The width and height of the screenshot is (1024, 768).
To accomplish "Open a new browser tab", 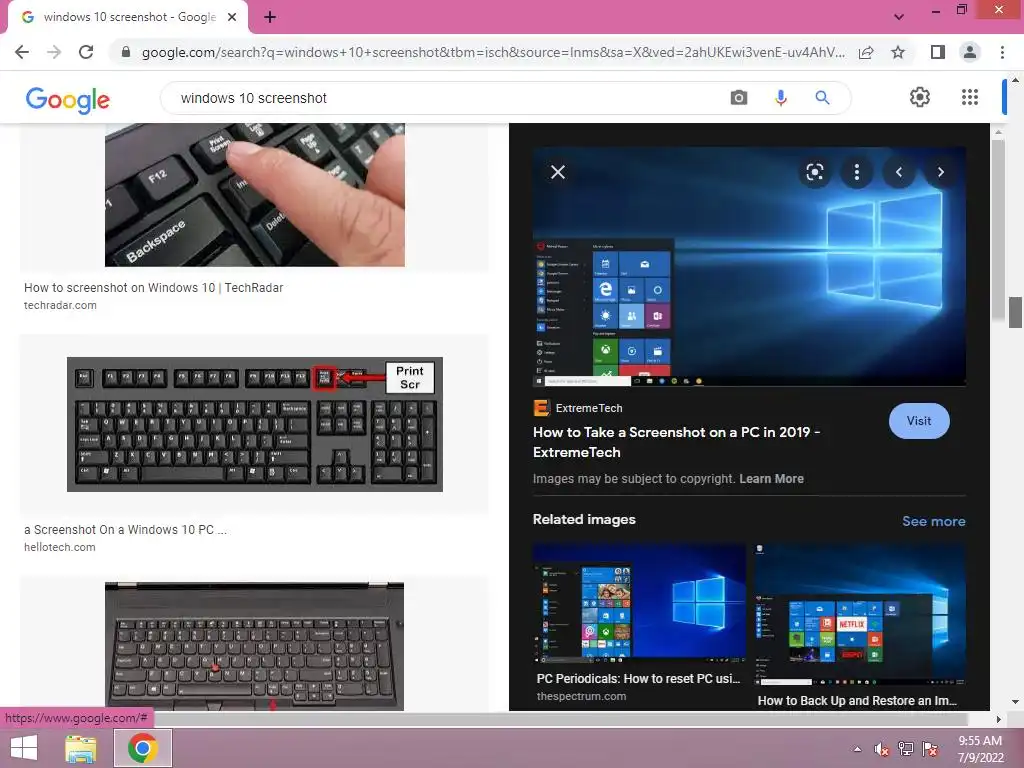I will coord(270,18).
